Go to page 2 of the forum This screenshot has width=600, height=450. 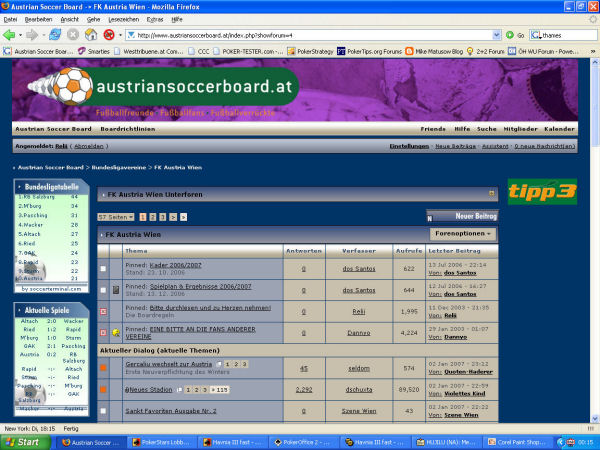pos(153,217)
